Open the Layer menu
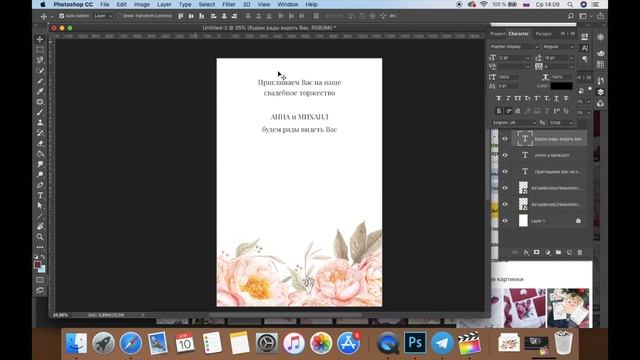The width and height of the screenshot is (640, 360). [x=164, y=4]
